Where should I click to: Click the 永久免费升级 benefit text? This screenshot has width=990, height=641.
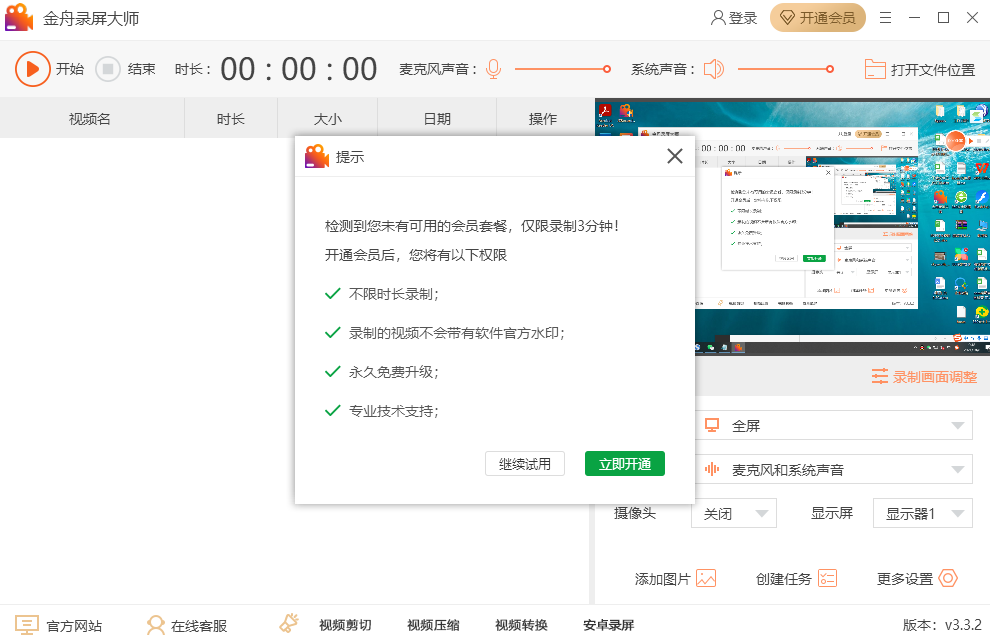[x=393, y=372]
